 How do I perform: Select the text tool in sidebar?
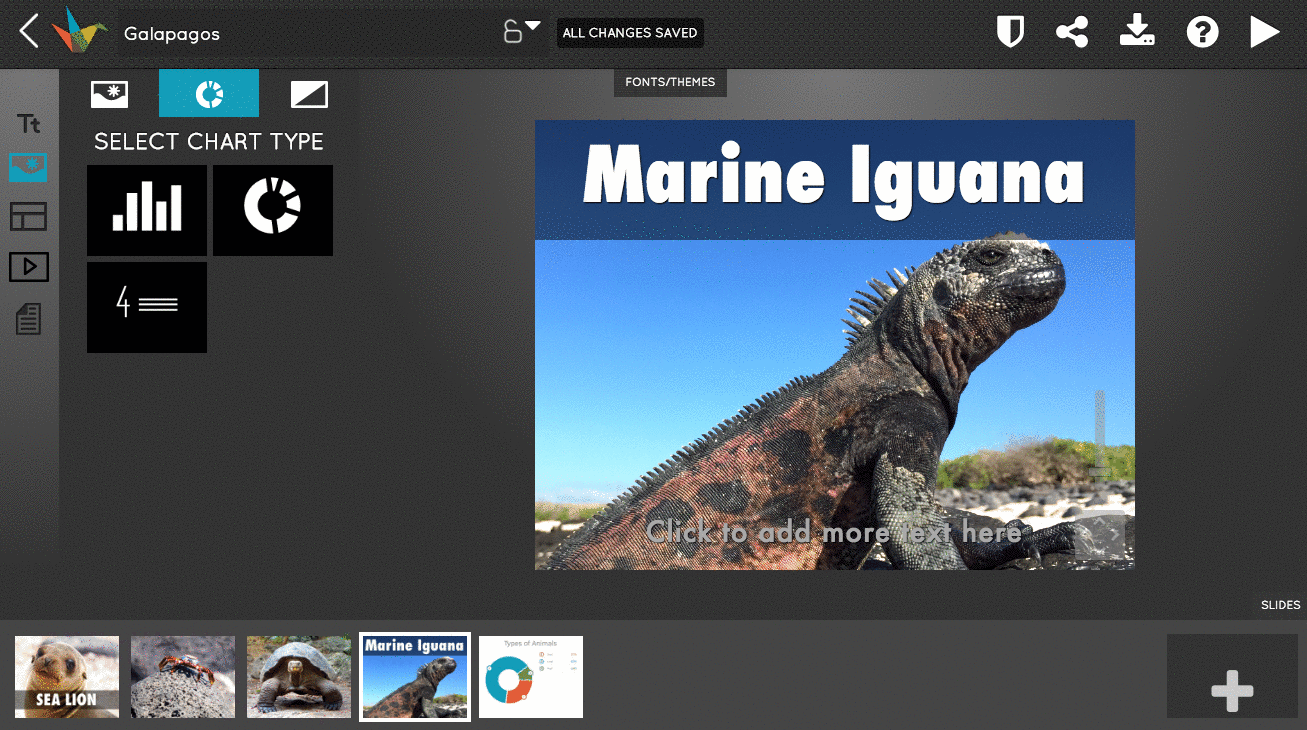click(28, 124)
